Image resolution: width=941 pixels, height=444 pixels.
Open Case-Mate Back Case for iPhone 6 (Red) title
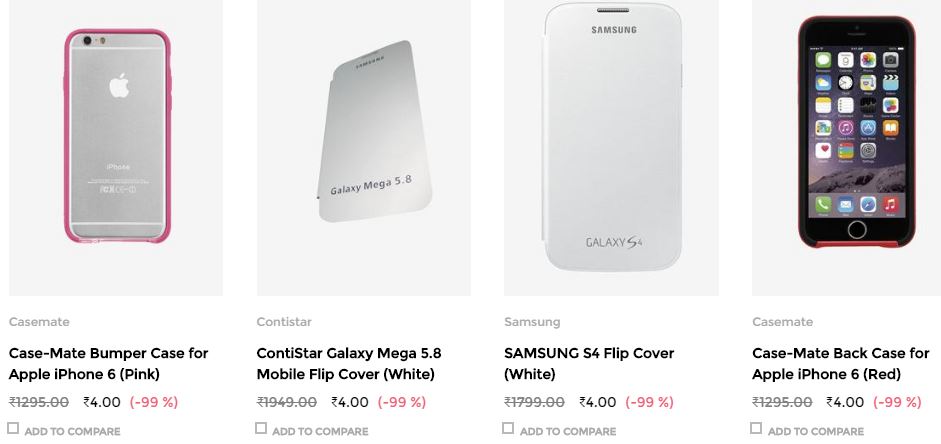(x=840, y=364)
